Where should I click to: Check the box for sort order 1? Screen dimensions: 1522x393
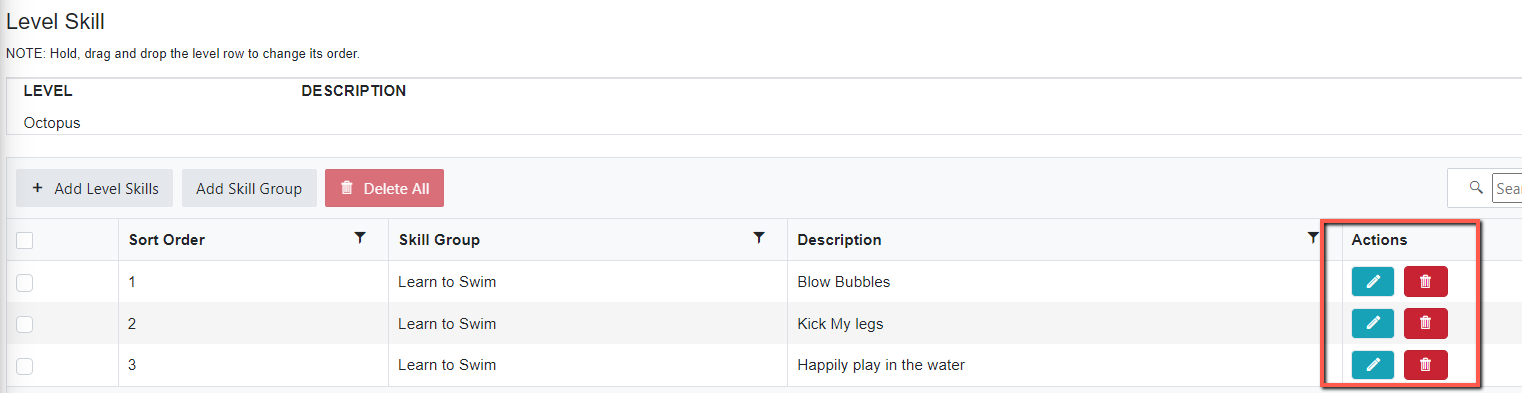pyautogui.click(x=25, y=283)
